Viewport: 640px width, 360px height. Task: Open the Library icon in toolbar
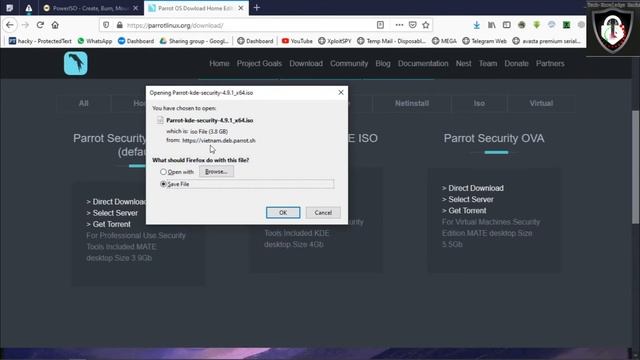491,25
